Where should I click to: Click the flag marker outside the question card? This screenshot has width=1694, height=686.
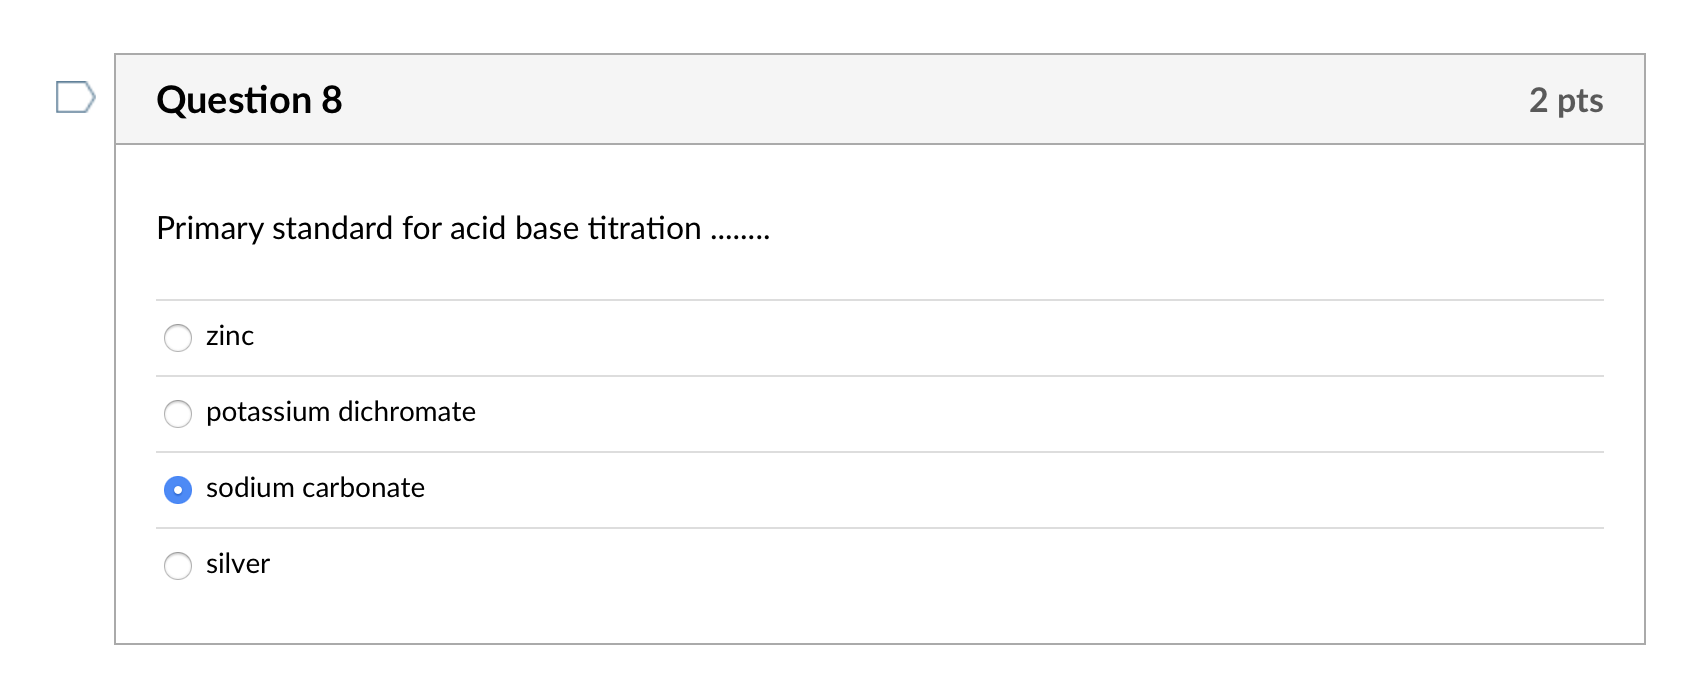(74, 97)
